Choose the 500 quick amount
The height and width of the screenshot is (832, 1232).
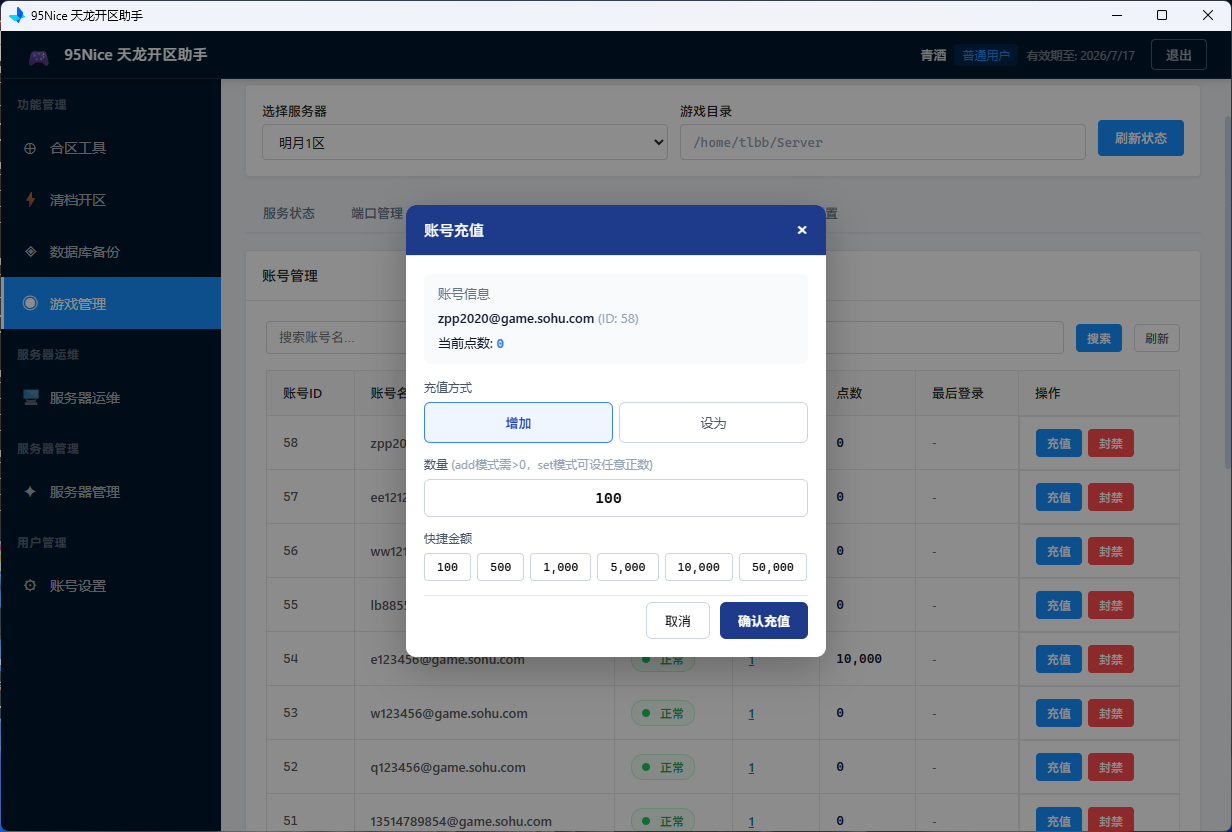[x=501, y=567]
